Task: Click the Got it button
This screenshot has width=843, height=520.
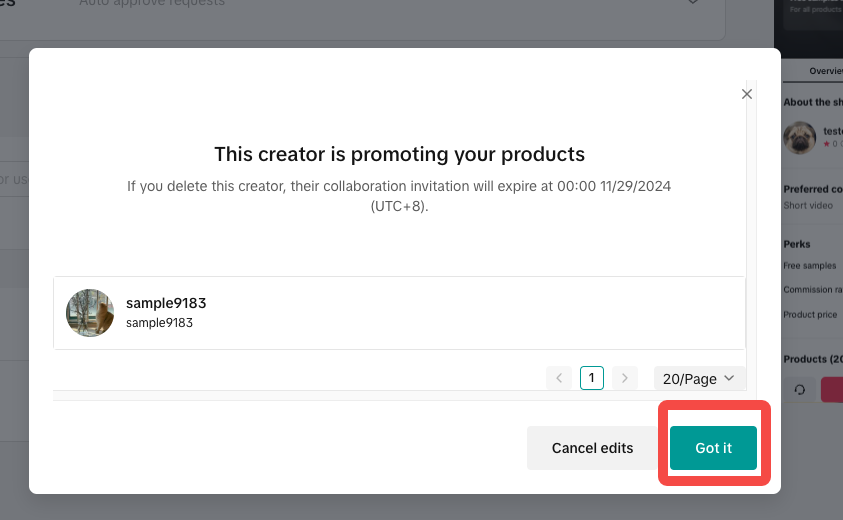Action: [713, 448]
